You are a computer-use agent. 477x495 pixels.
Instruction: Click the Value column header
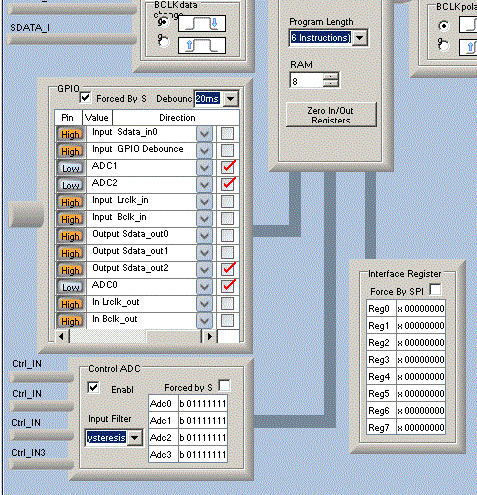97,118
